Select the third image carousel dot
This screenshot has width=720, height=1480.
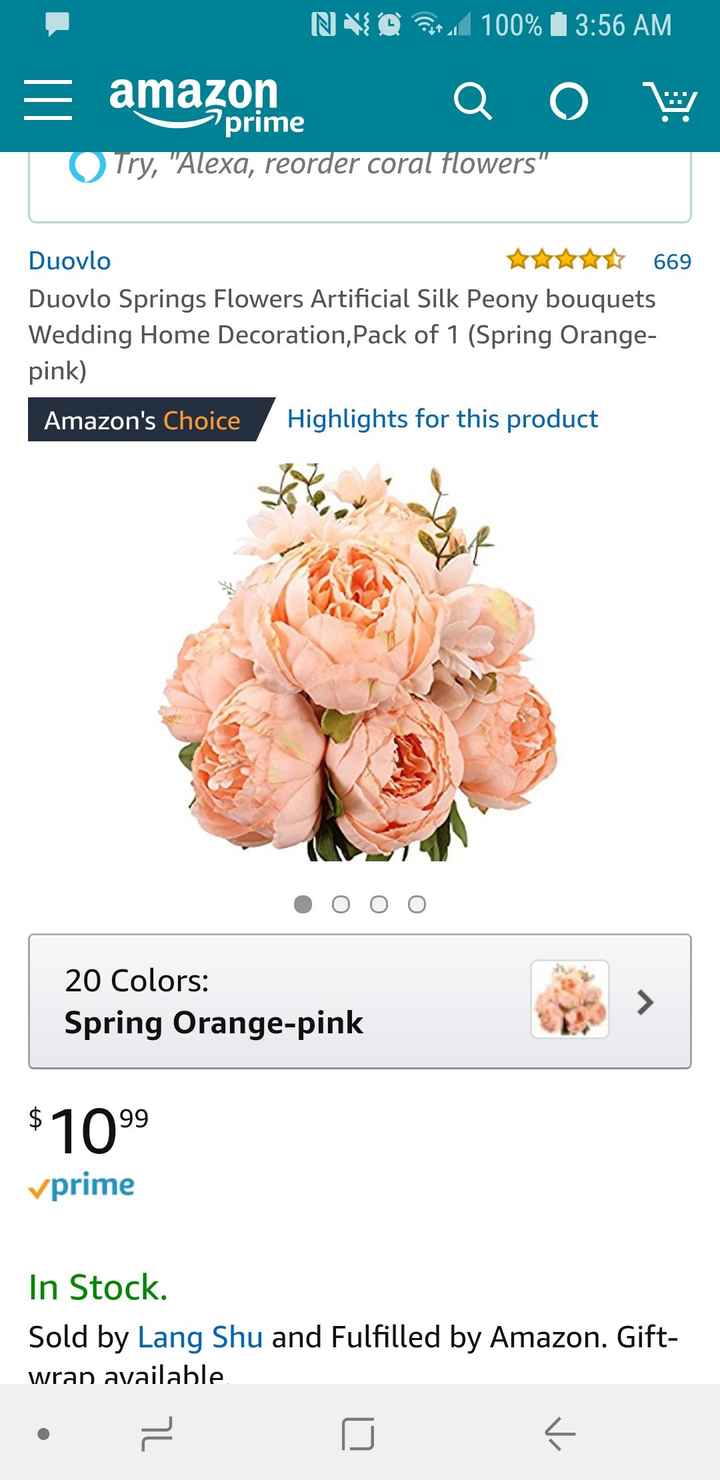coord(379,904)
